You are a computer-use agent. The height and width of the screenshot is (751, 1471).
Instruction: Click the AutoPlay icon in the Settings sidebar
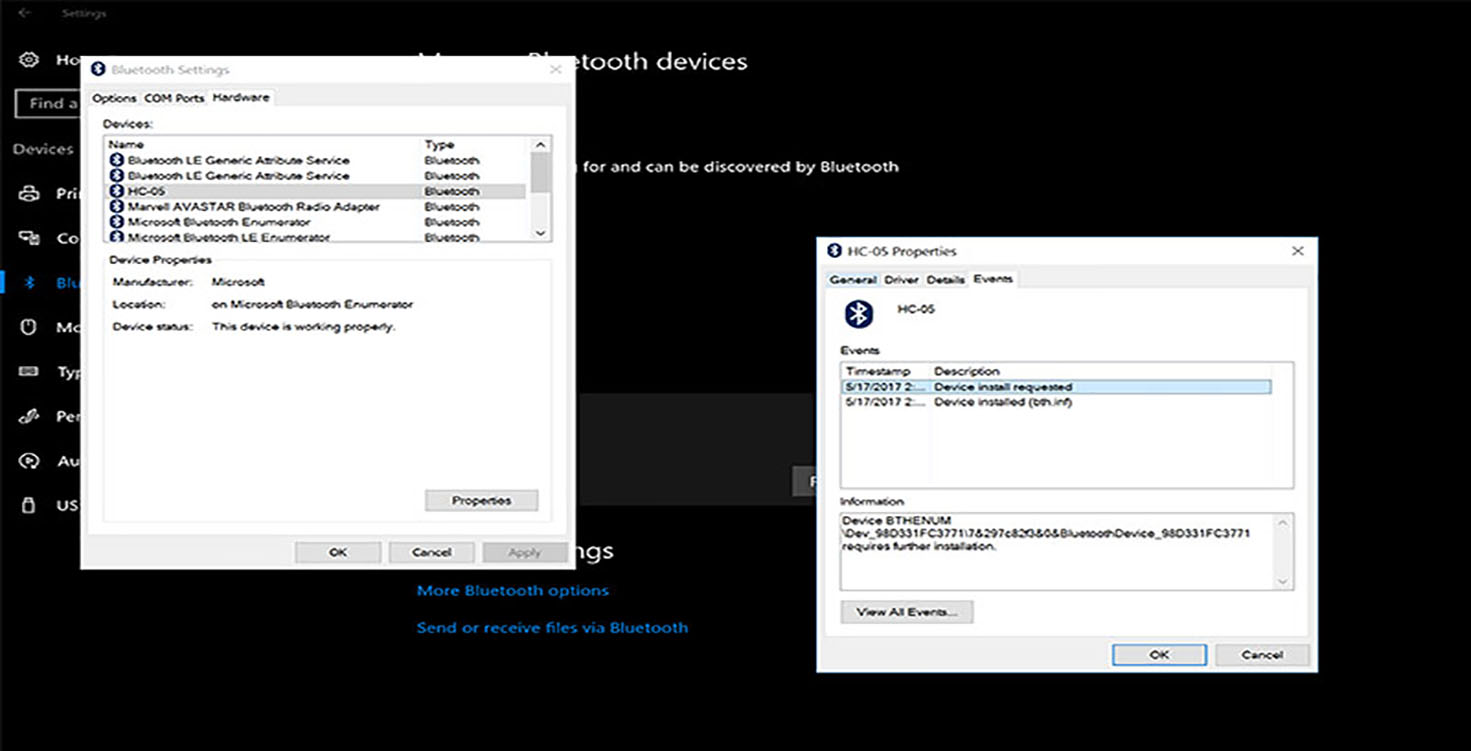click(29, 461)
